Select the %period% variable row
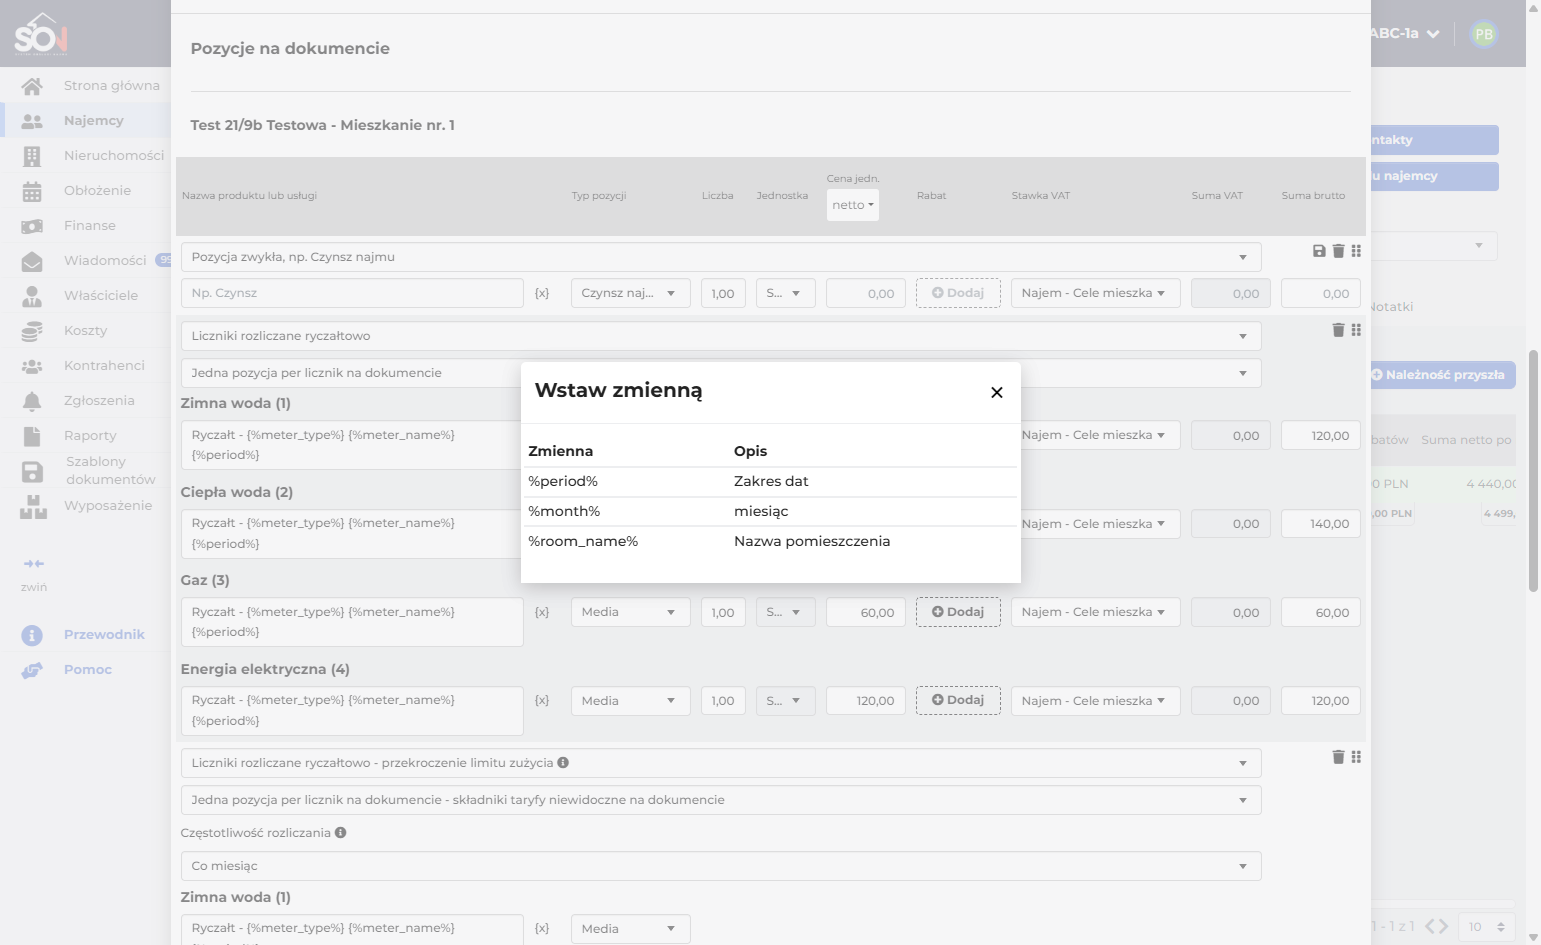 (771, 481)
